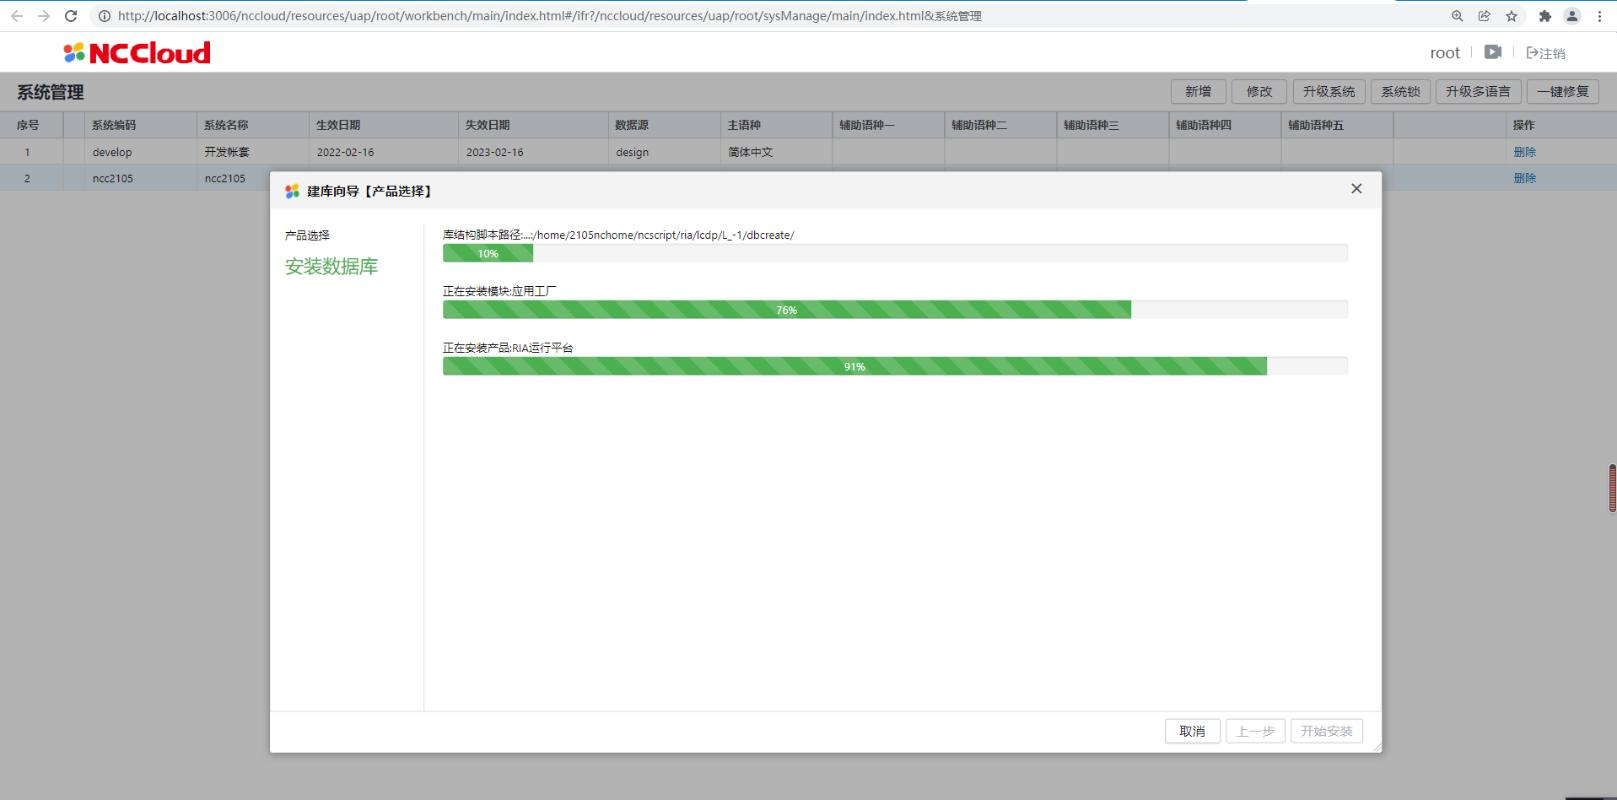Open the site information icon in the address bar
Screen dimensions: 1617x800
point(104,16)
